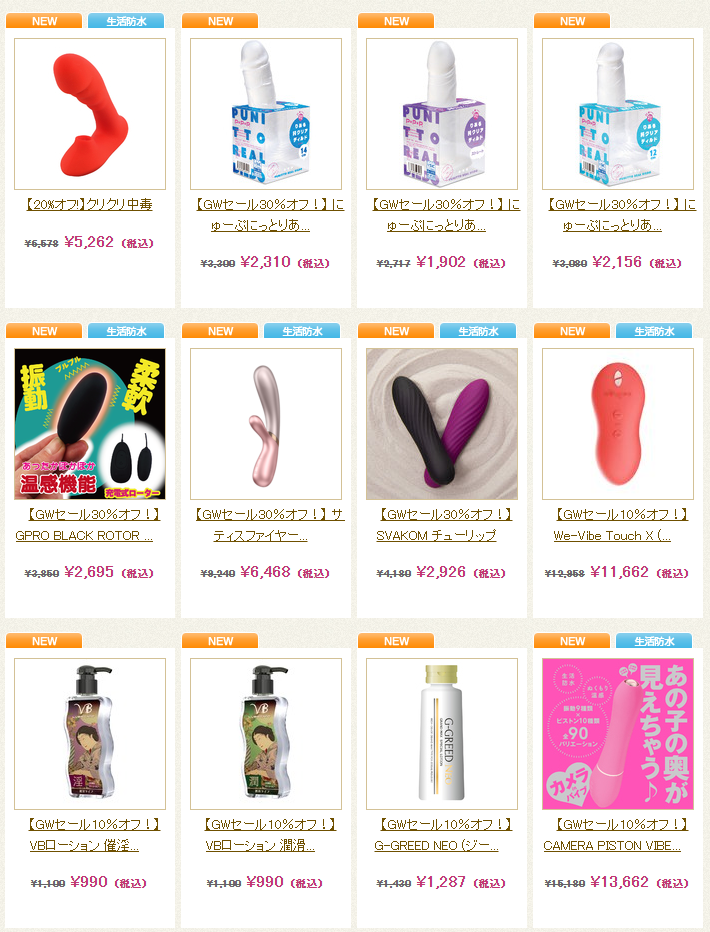Click the GPRO BLACK ROTOR product image

pos(90,424)
